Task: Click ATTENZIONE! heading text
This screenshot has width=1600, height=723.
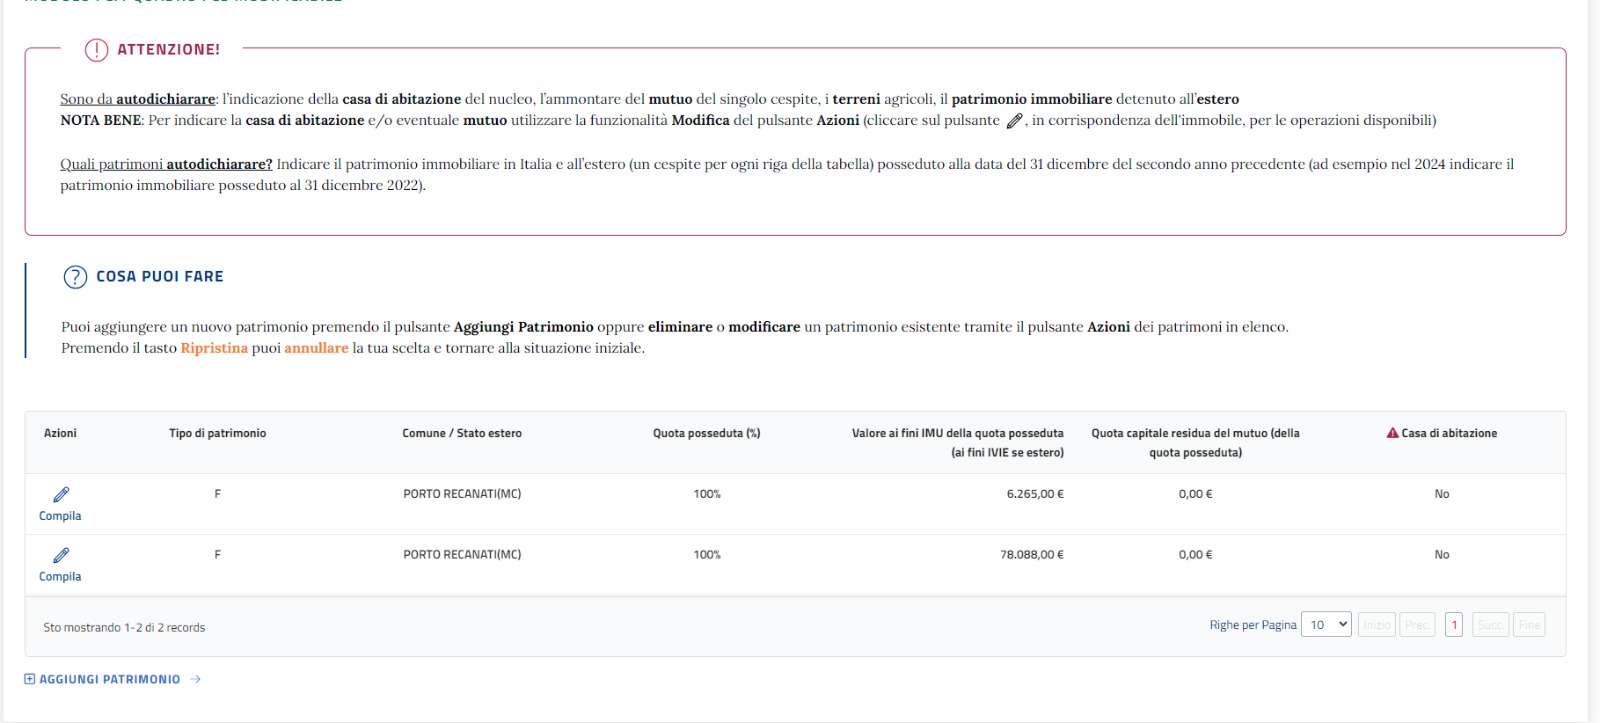Action: point(168,50)
